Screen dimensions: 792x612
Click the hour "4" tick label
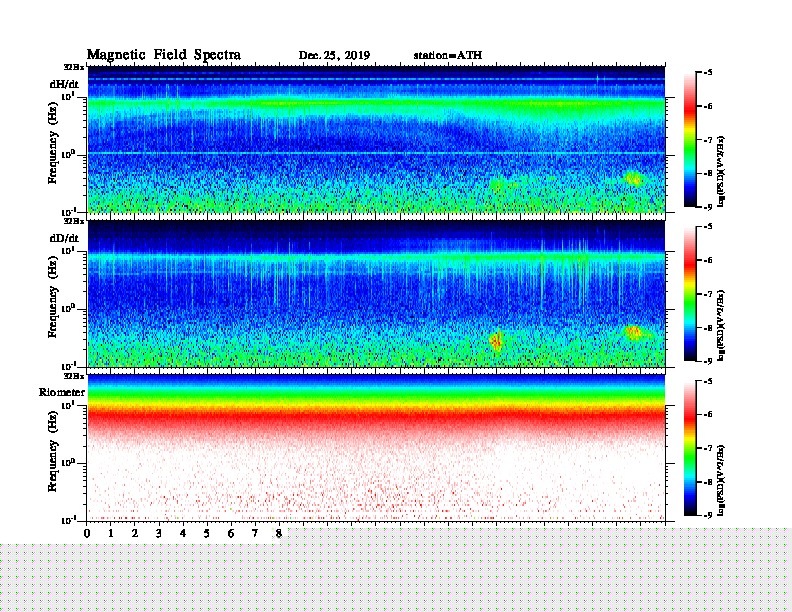[x=183, y=533]
